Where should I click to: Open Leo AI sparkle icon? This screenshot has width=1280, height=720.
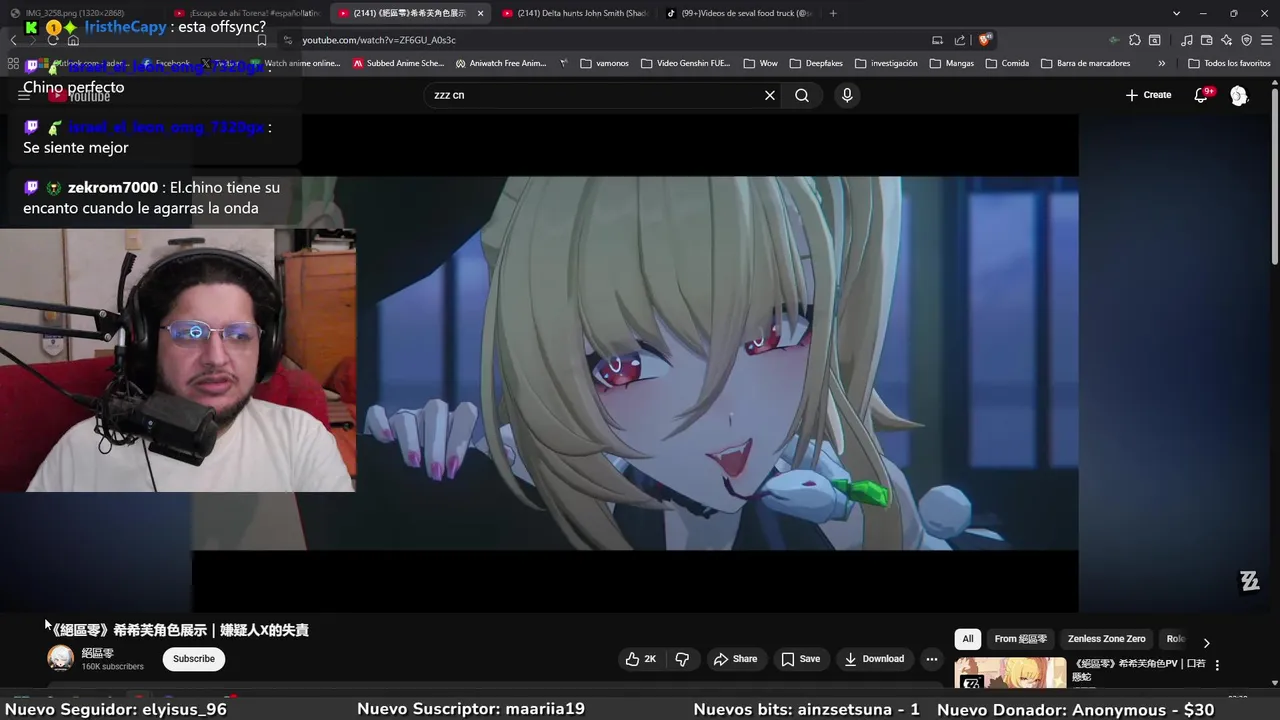click(1227, 40)
